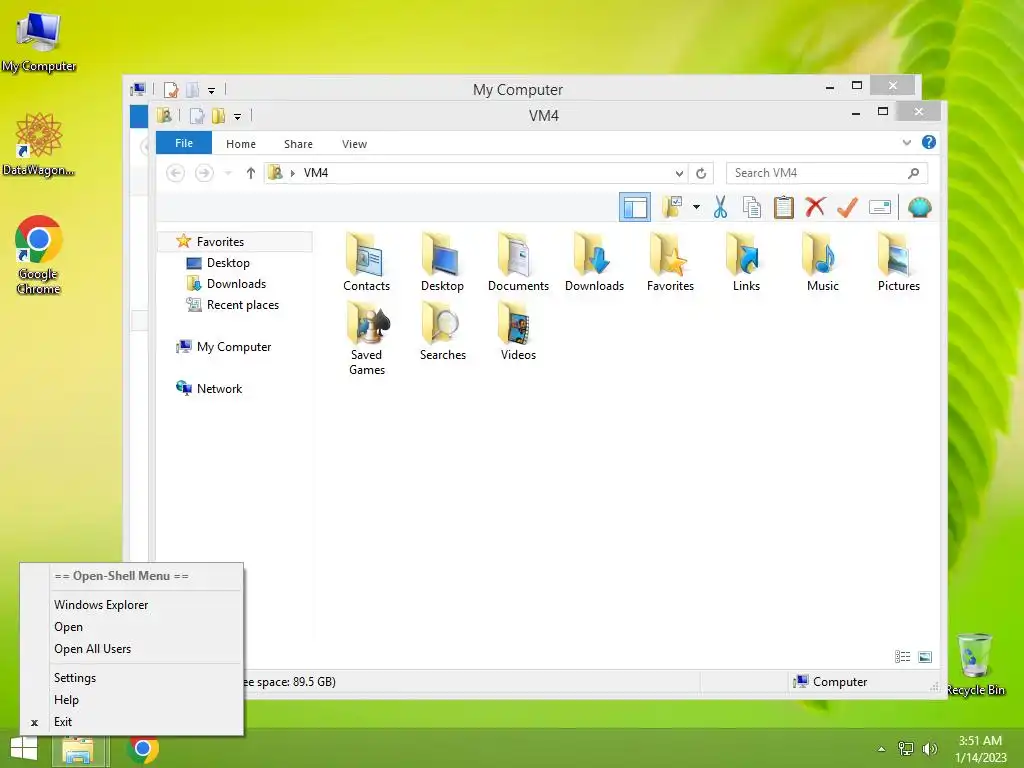
Task: Click the volume speaker tray icon
Action: point(929,749)
